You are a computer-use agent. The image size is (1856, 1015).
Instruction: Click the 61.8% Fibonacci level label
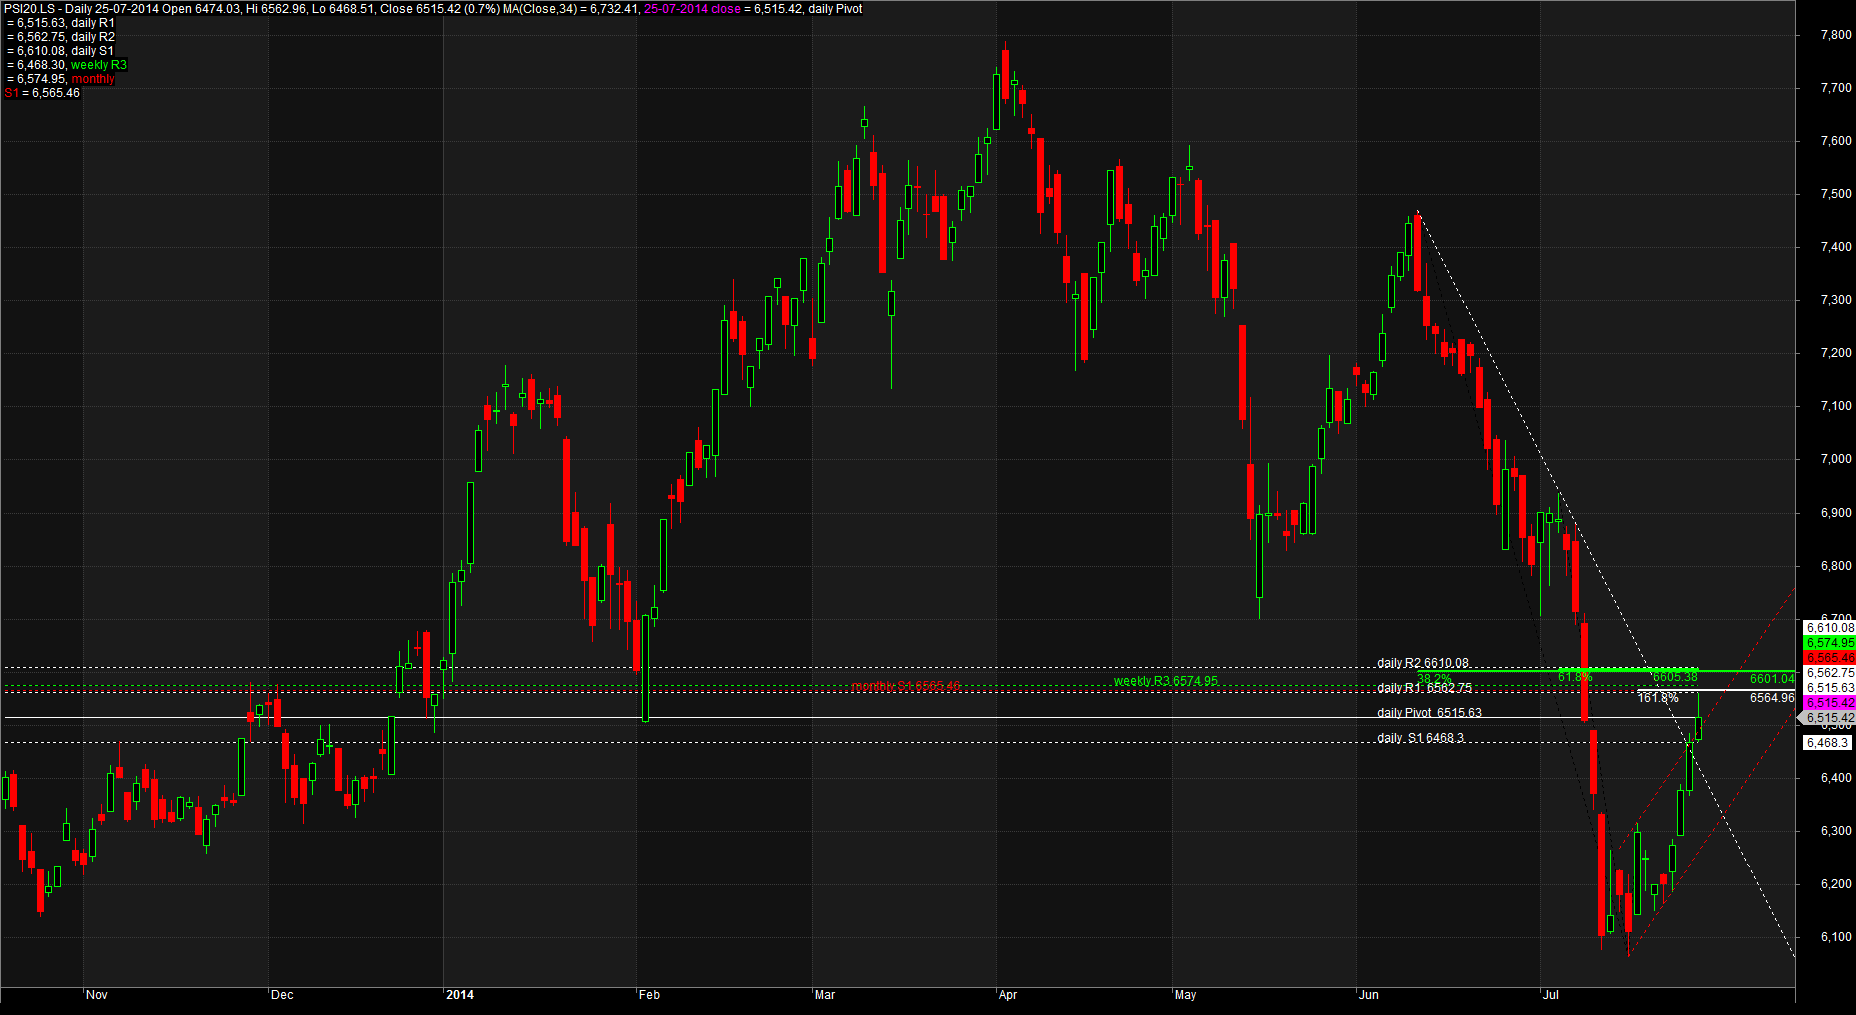(x=1575, y=677)
